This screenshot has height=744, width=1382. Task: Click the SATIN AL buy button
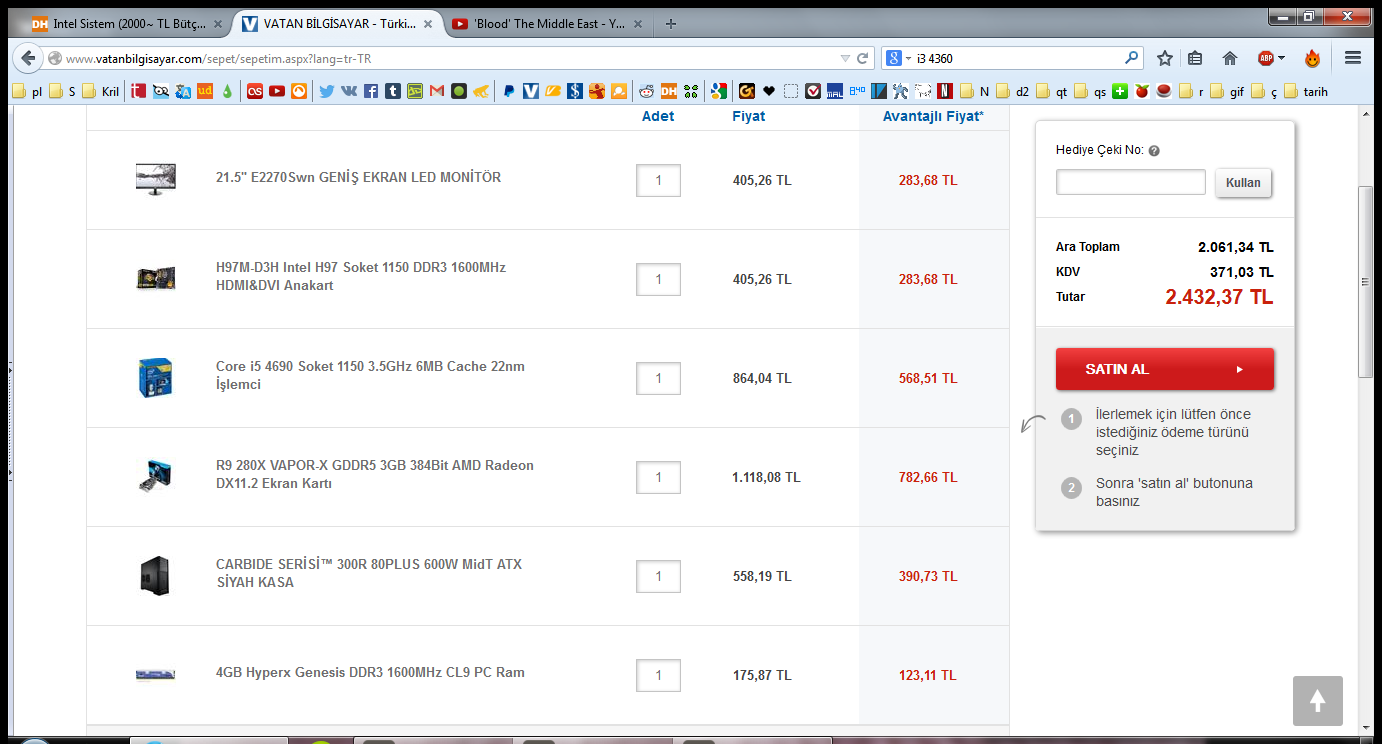(x=1165, y=369)
